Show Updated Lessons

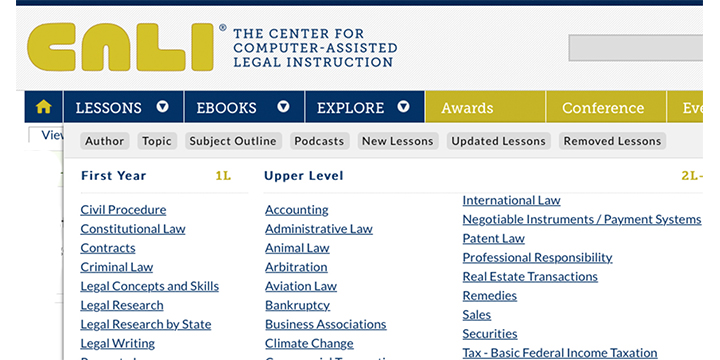point(499,141)
